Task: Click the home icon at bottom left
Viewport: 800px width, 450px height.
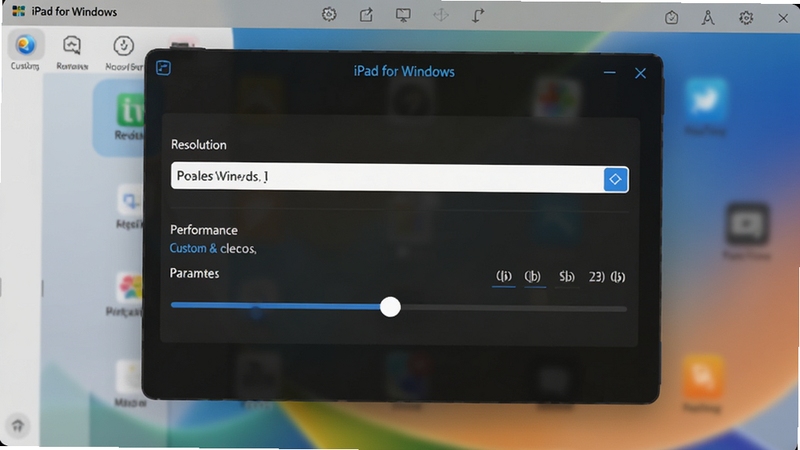Action: click(18, 425)
